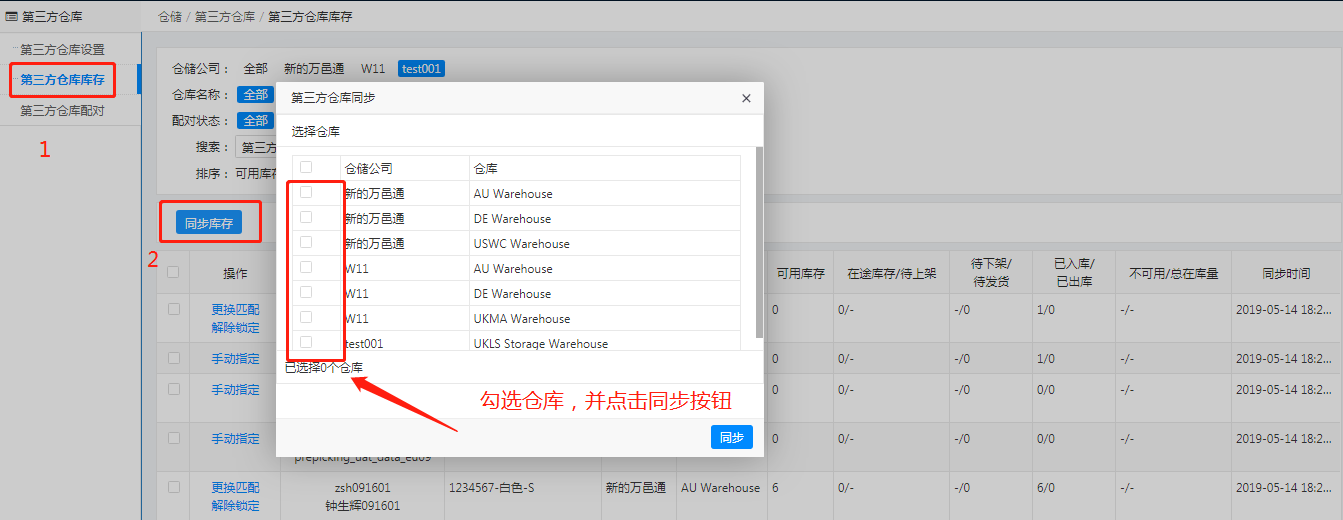Check the 新的万邑通 AU Warehouse checkbox
1343x520 pixels.
[x=306, y=193]
